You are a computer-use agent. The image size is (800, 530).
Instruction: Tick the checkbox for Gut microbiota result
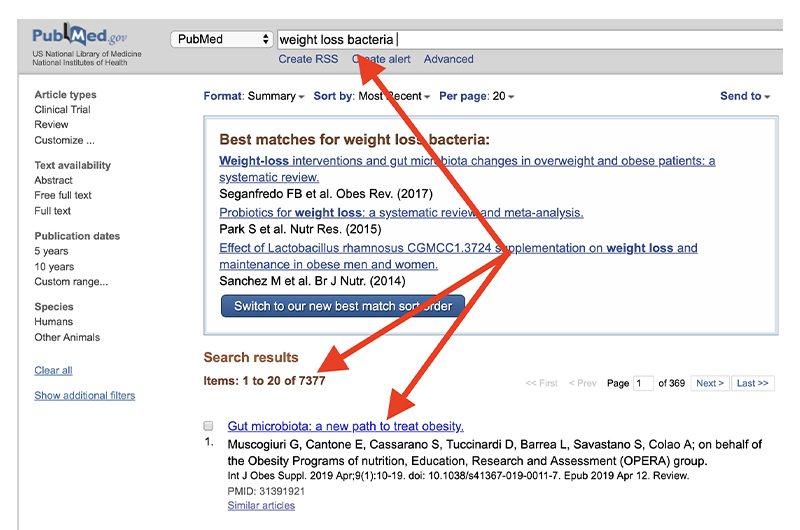click(209, 426)
